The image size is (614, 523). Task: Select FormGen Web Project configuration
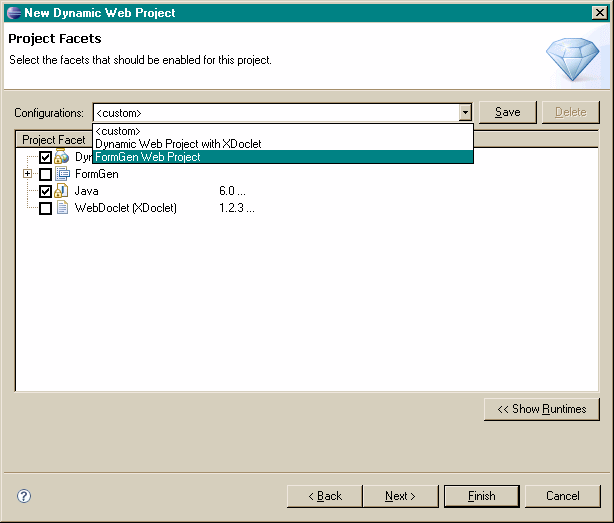148,157
